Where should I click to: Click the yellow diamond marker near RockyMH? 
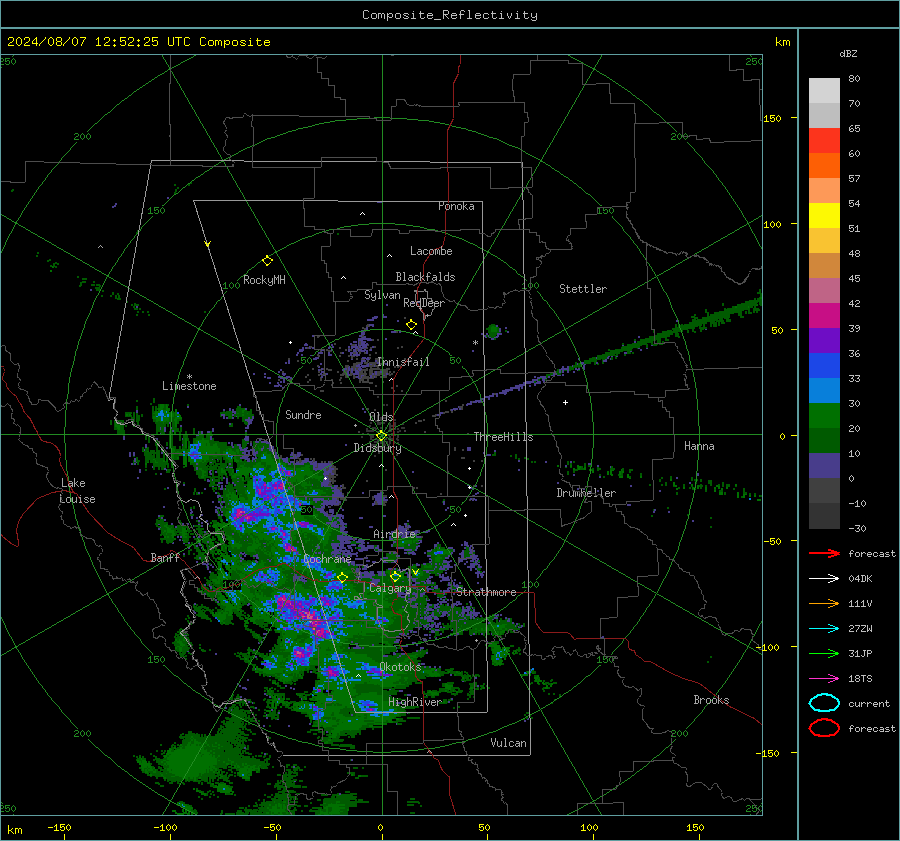click(267, 261)
